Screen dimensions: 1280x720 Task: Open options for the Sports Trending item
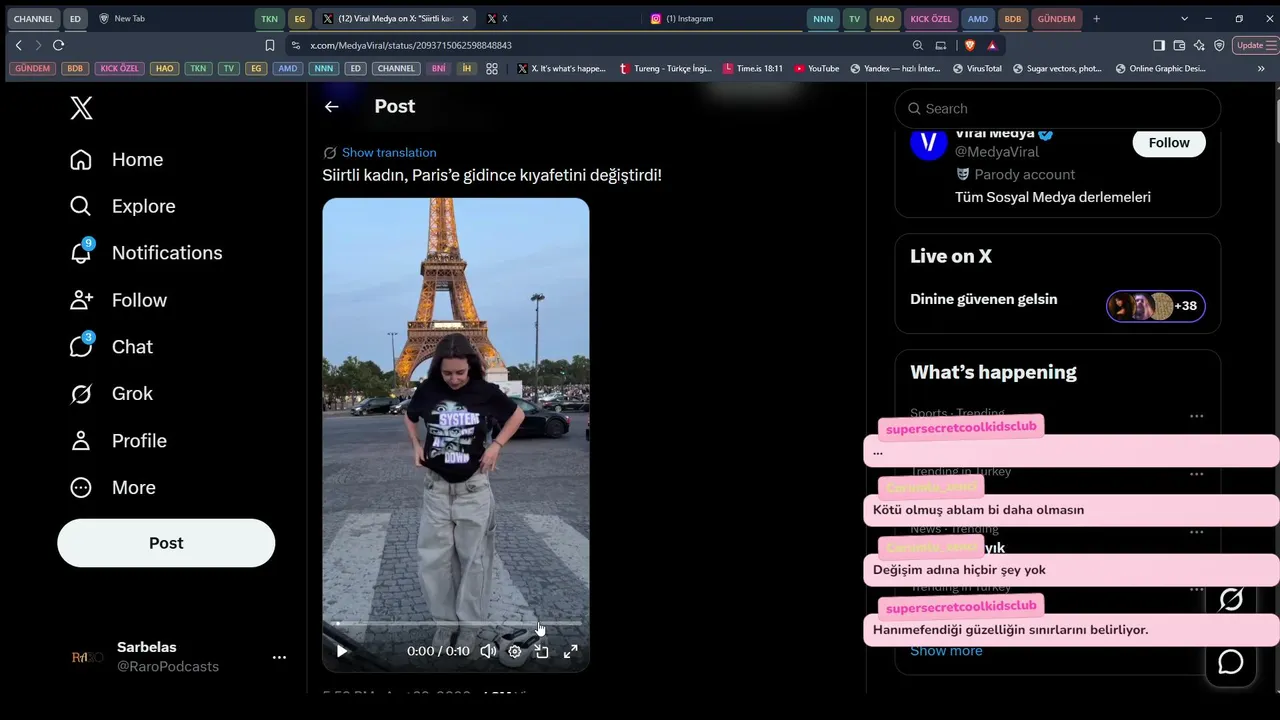(x=1196, y=416)
